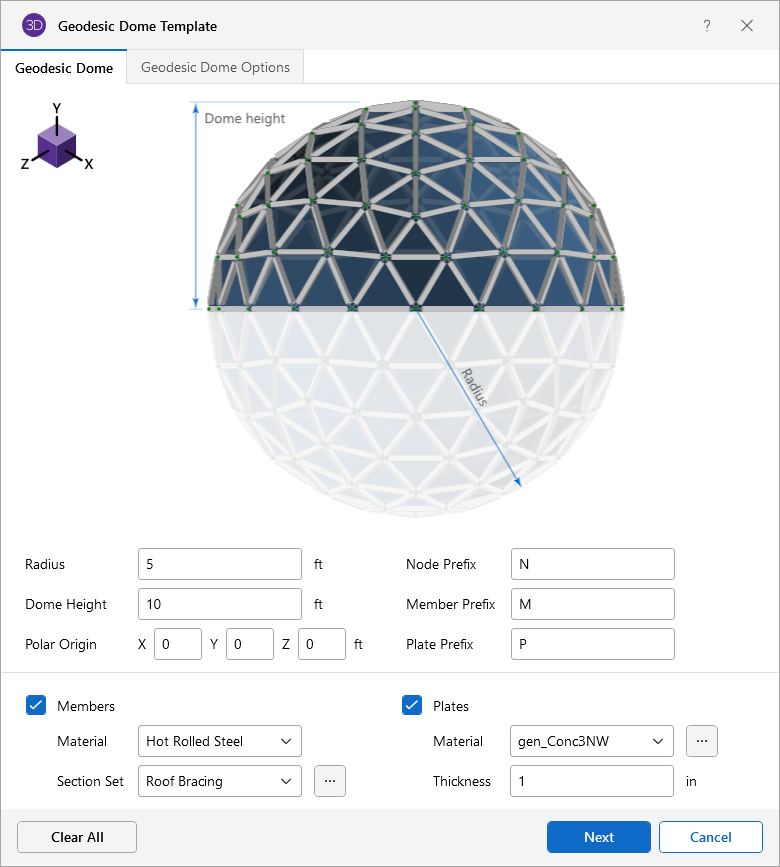The height and width of the screenshot is (867, 780).
Task: Expand the gen_Conc3NW plate material dropdown
Action: 591,741
